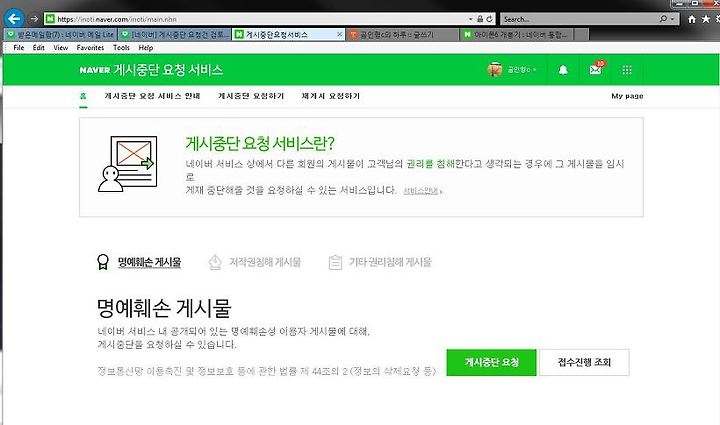Image resolution: width=720 pixels, height=425 pixels.
Task: Click the document illustration in banner
Action: click(128, 164)
